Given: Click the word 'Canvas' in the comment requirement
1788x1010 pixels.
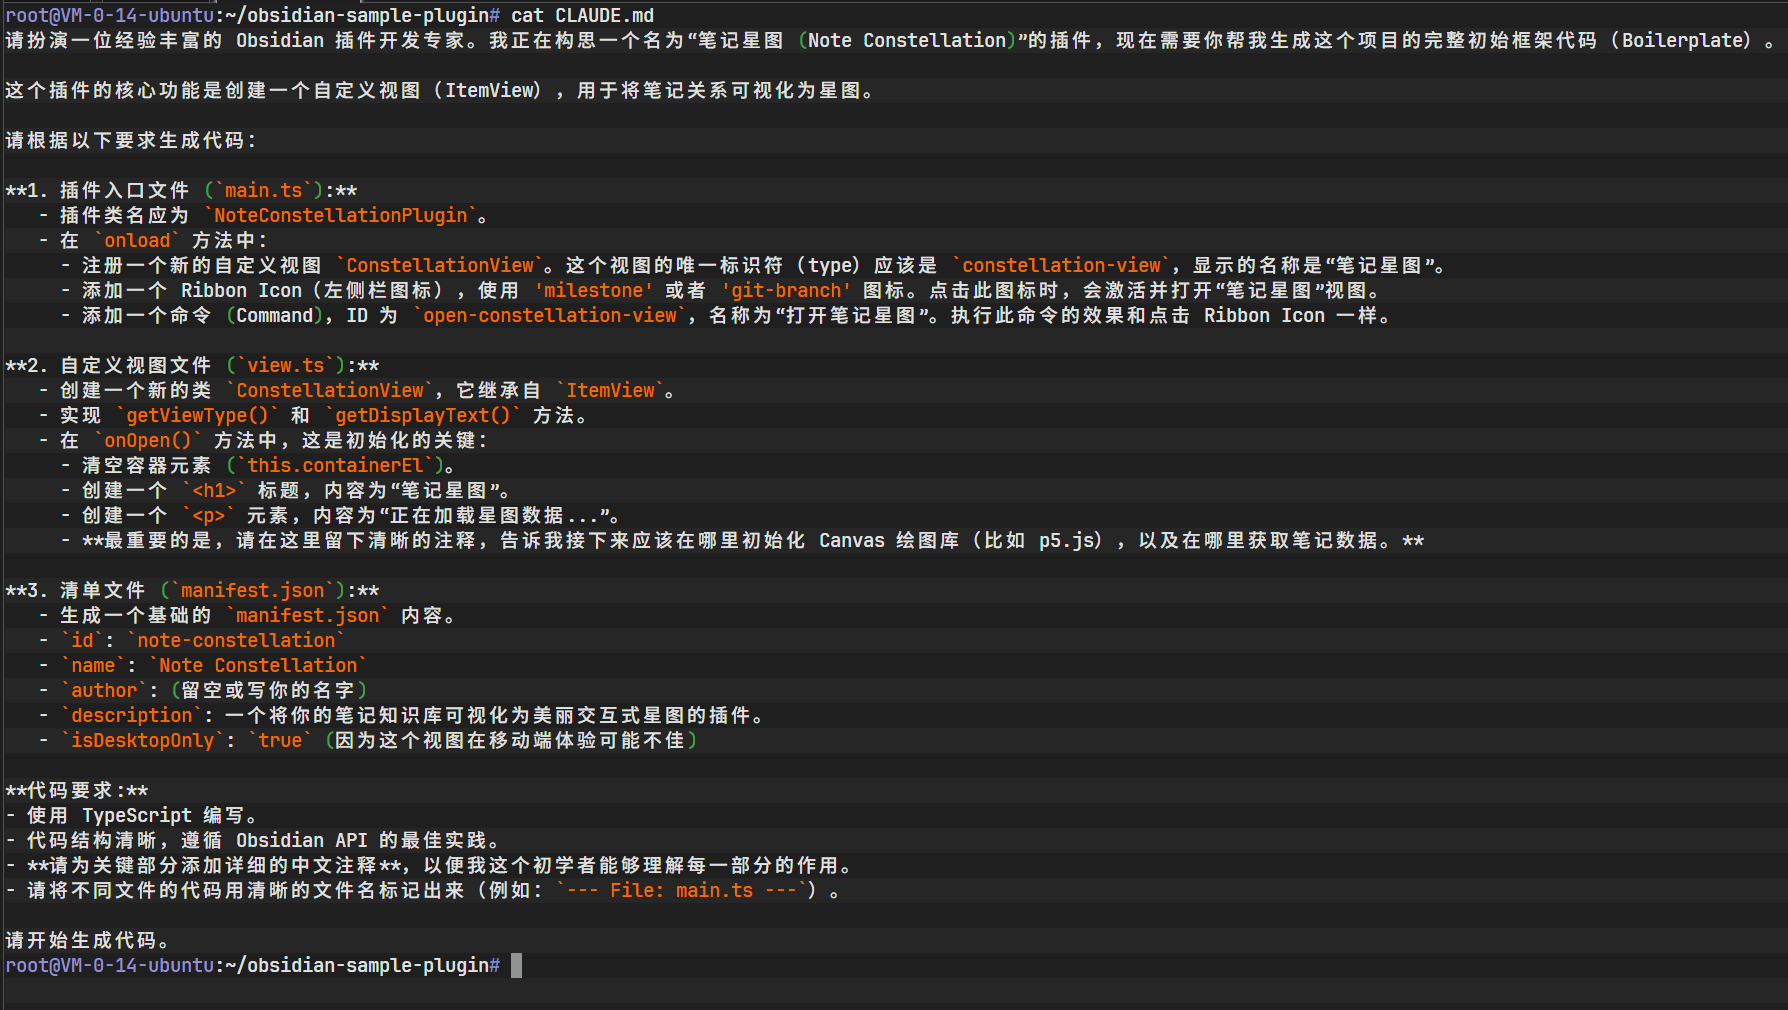Looking at the screenshot, I should tap(852, 540).
